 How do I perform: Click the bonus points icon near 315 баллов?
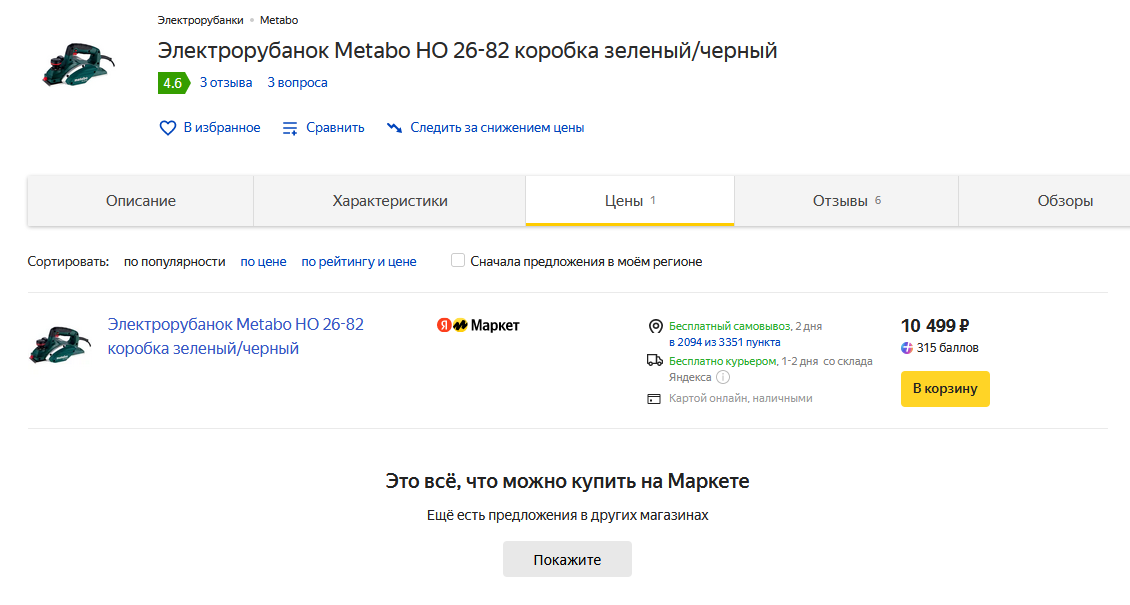(x=907, y=348)
